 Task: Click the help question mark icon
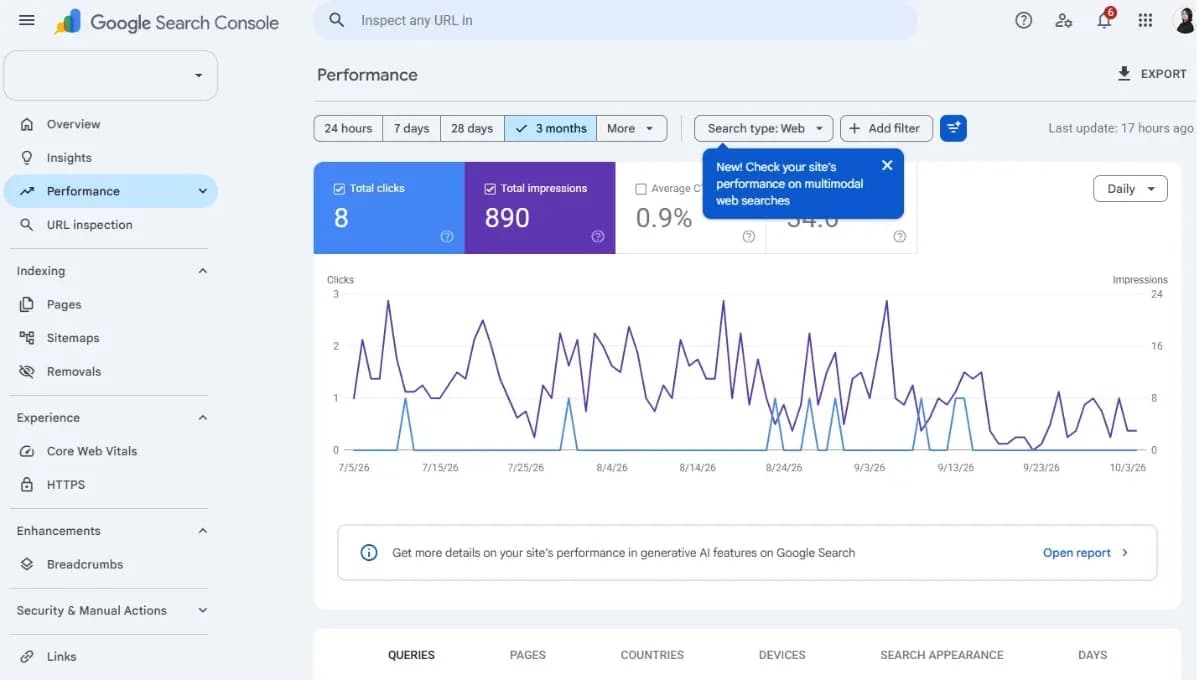(x=1023, y=20)
